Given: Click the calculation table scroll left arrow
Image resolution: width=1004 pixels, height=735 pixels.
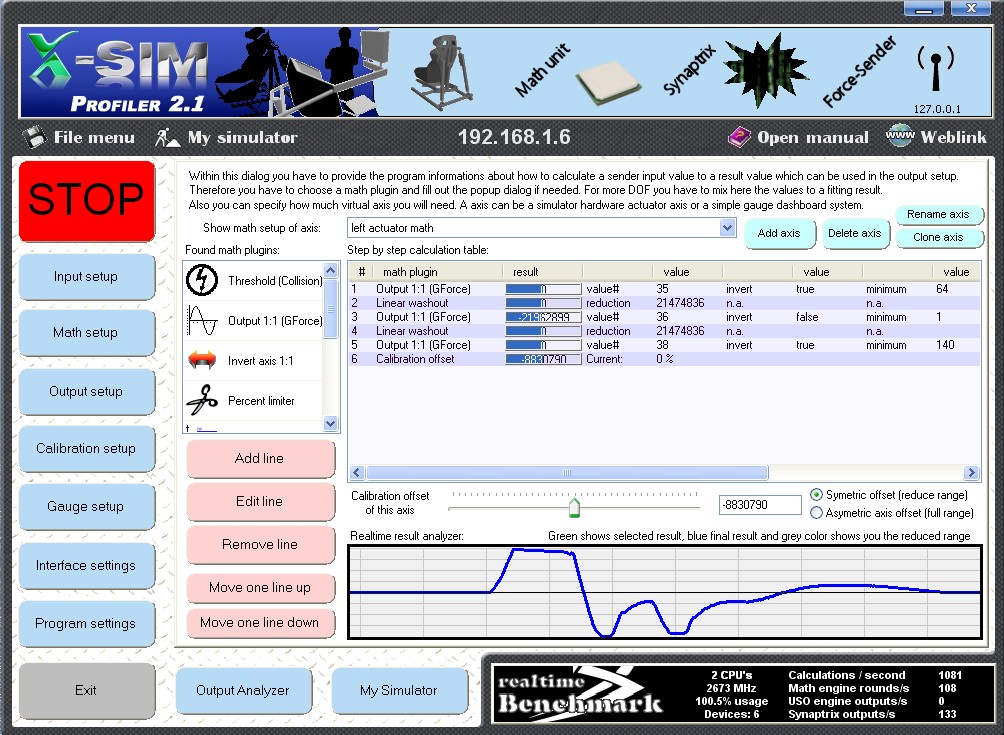Looking at the screenshot, I should pyautogui.click(x=357, y=472).
